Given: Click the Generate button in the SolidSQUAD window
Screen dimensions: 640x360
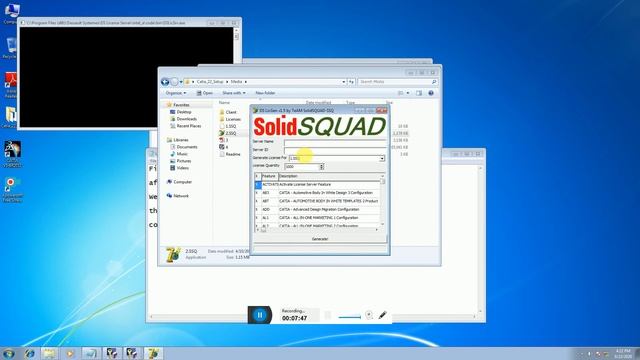Looking at the screenshot, I should [320, 239].
